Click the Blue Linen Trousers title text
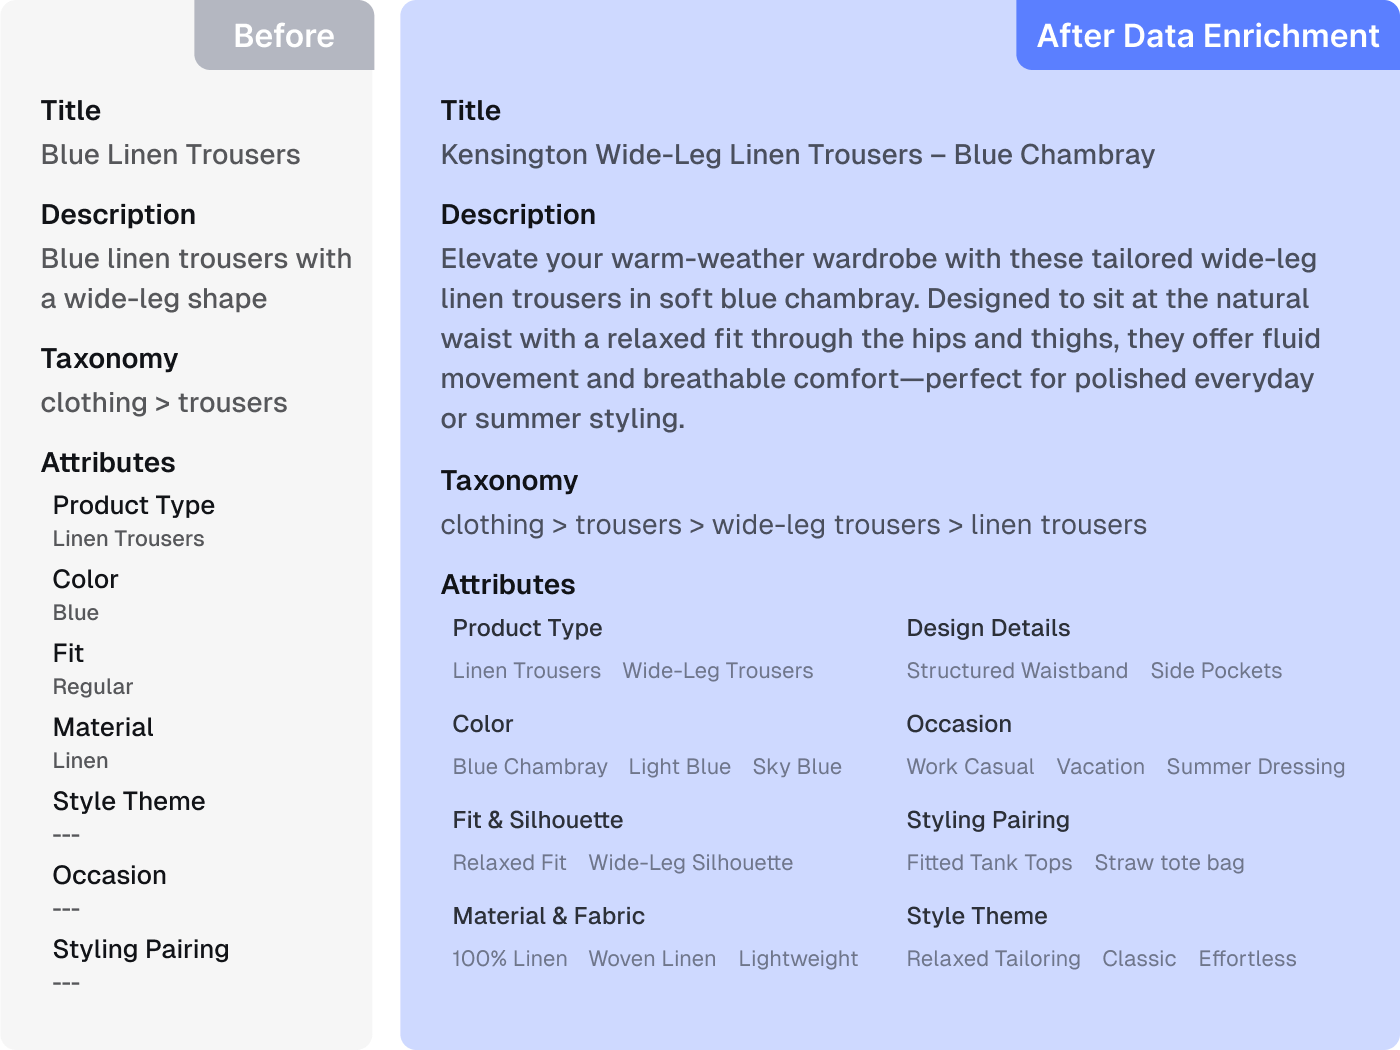The height and width of the screenshot is (1050, 1400). 170,155
